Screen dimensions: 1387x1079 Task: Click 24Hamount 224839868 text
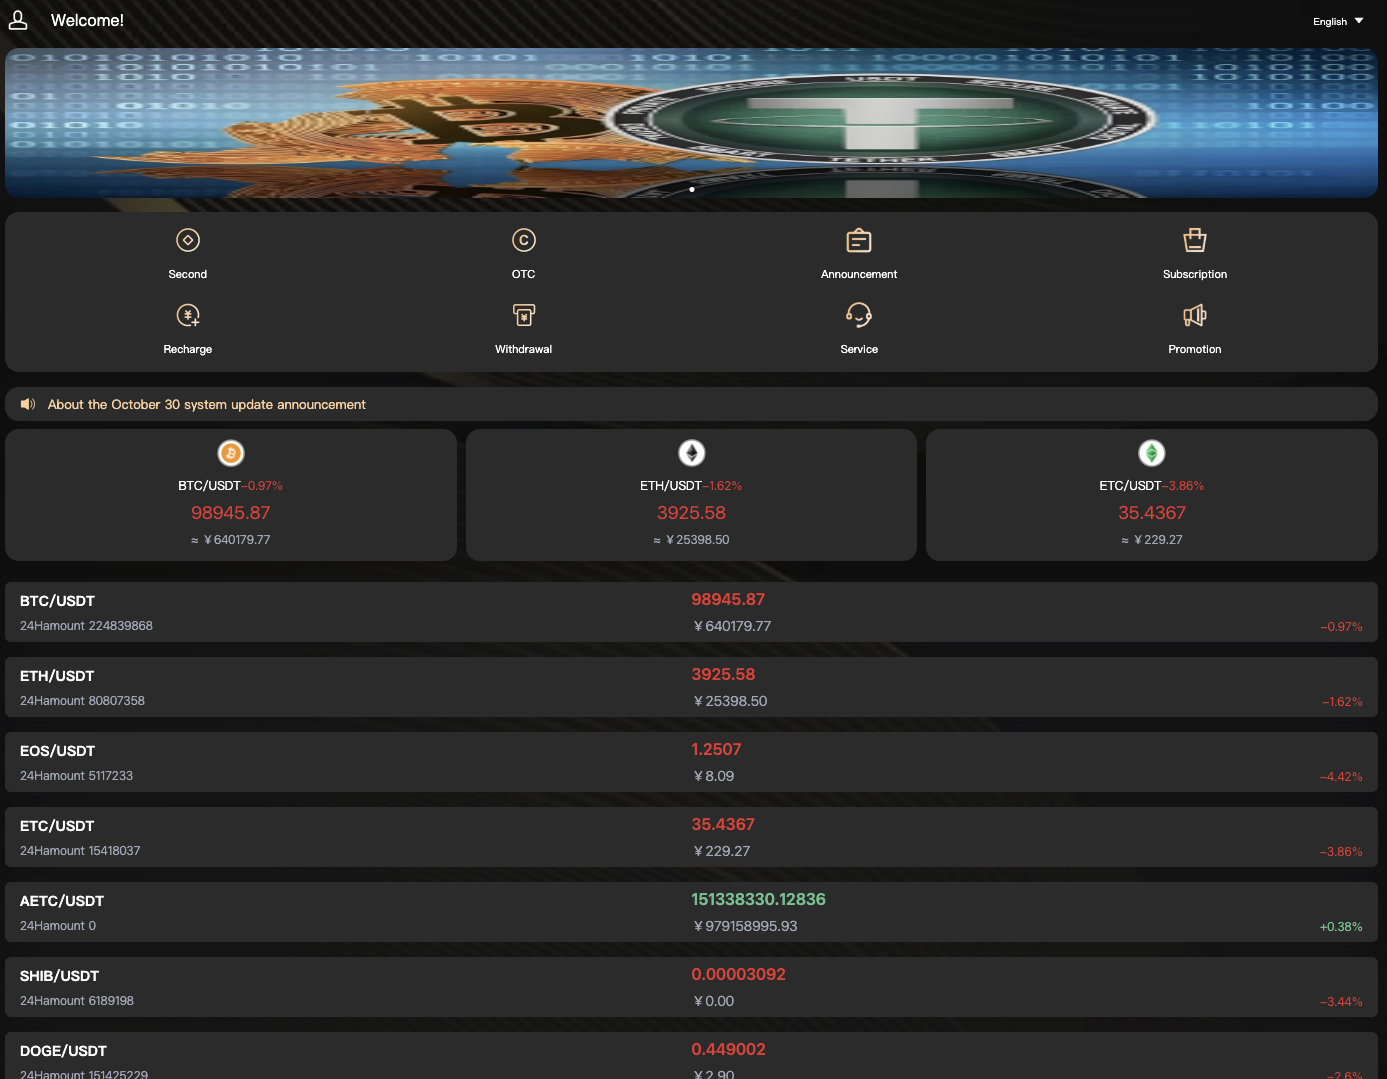coord(86,626)
